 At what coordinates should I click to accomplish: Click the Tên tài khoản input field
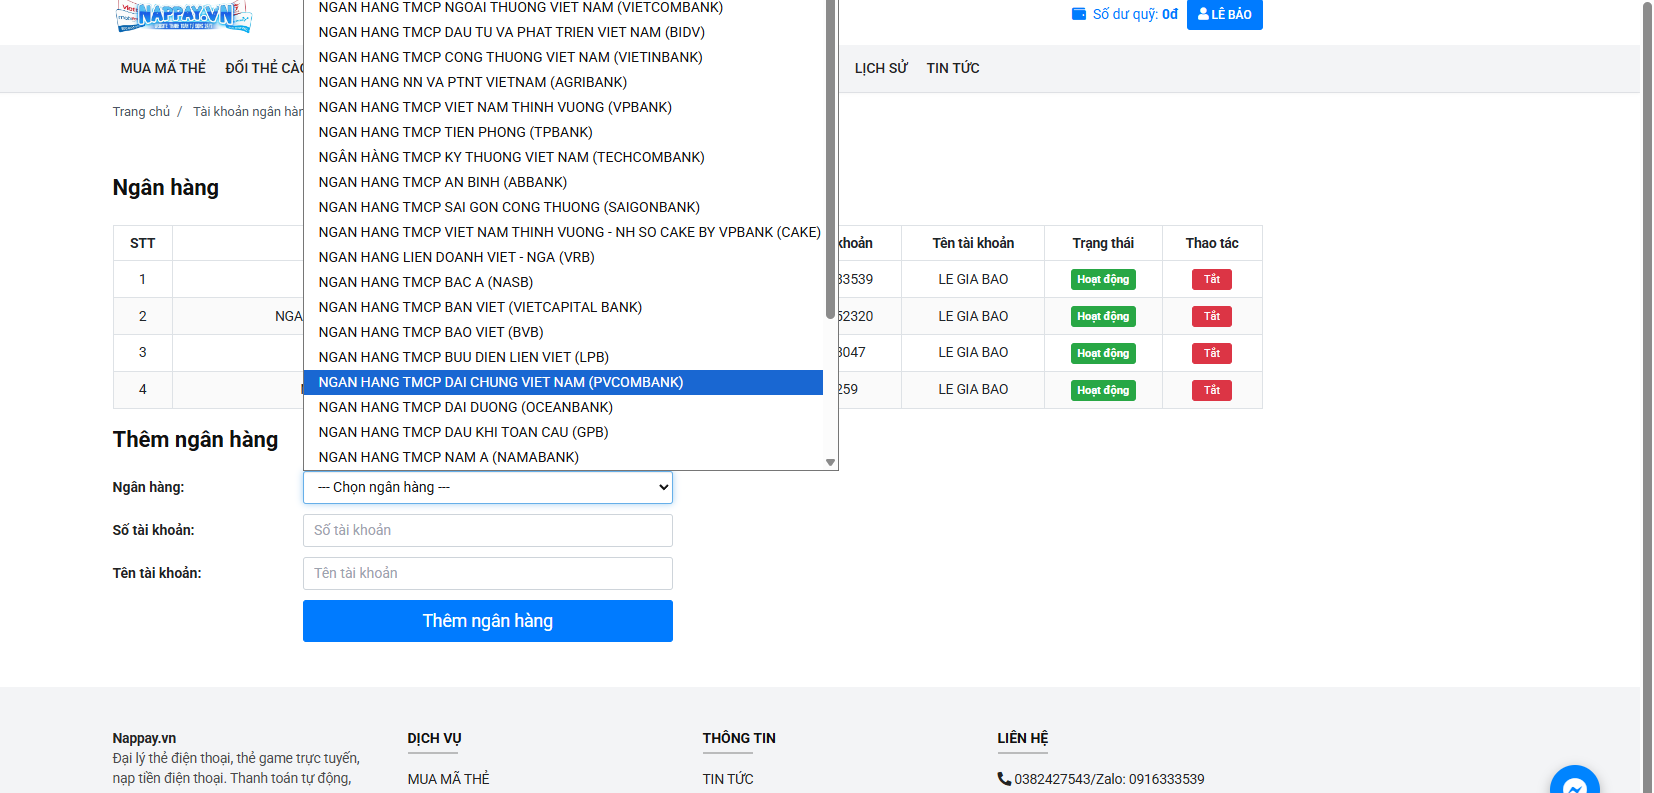[487, 574]
